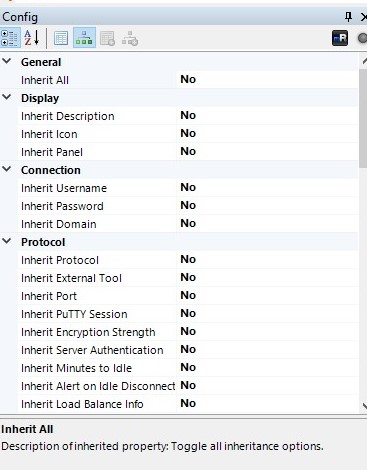Click the scrollbar down arrow
This screenshot has height=470, width=367.
pos(364,406)
